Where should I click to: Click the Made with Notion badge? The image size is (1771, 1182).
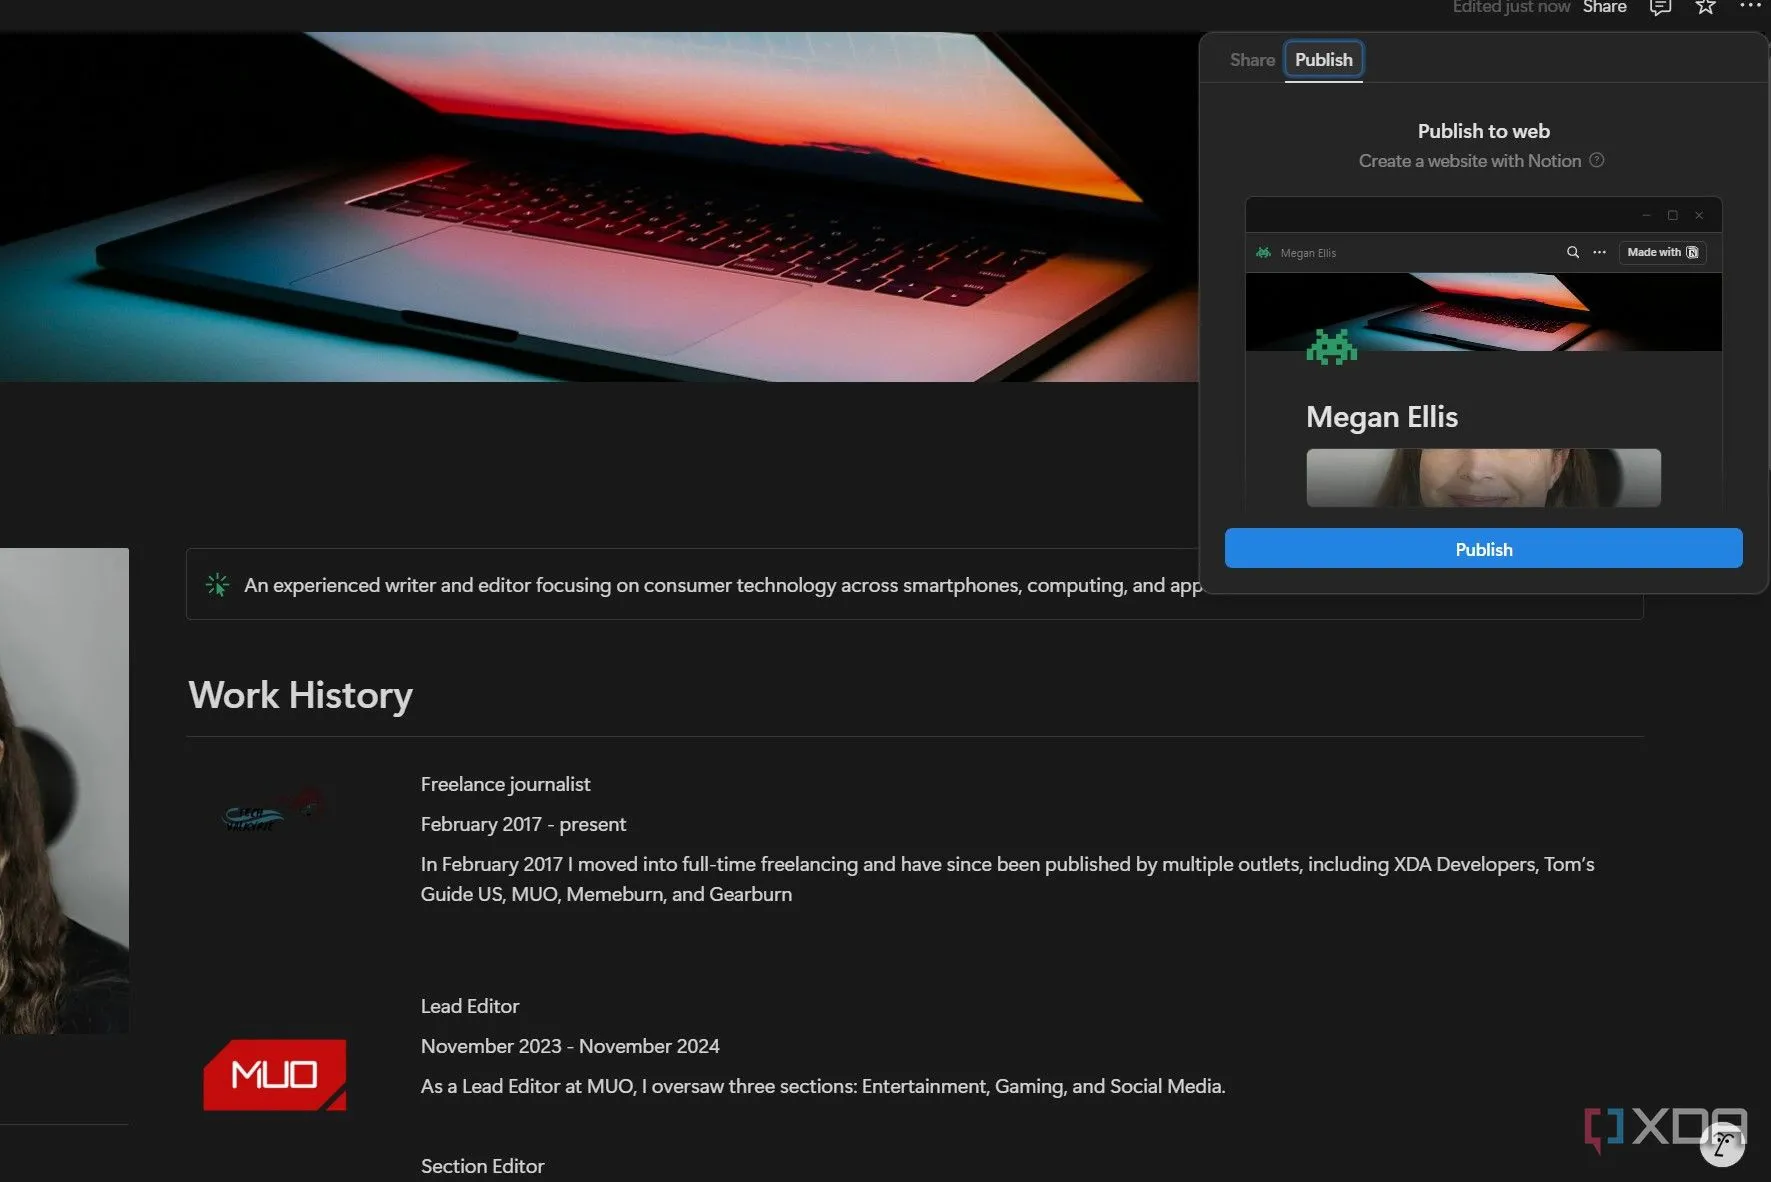(1662, 253)
